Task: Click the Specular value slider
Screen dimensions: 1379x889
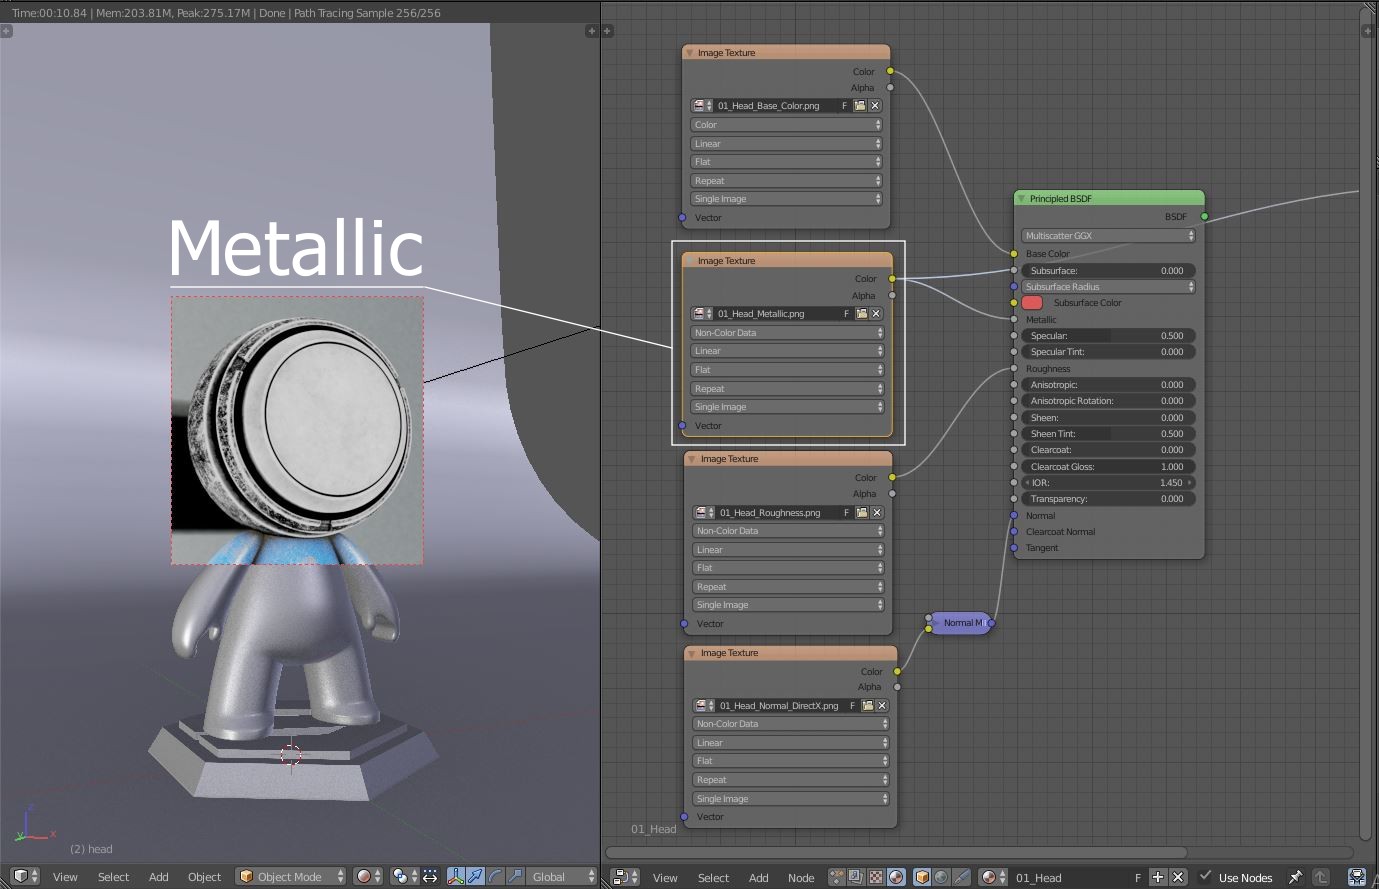Action: click(1106, 336)
